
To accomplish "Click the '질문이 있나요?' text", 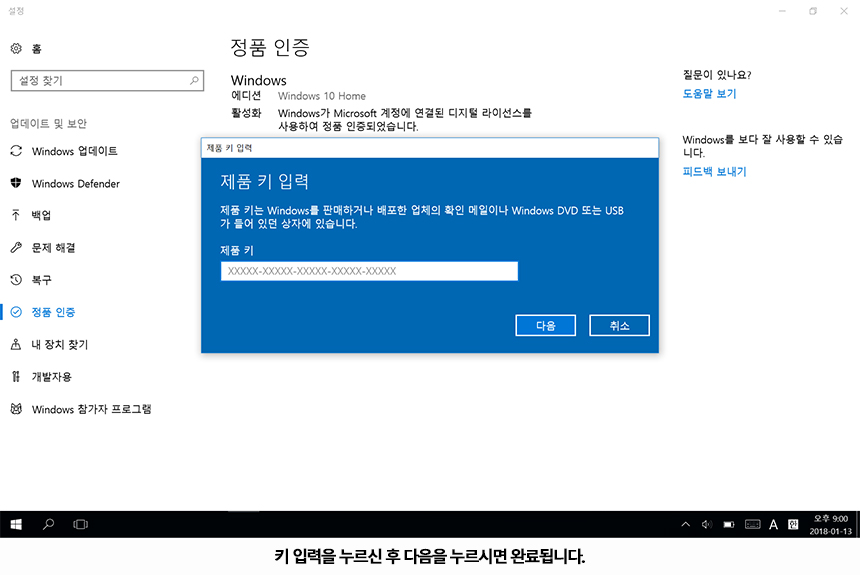I will pos(717,75).
